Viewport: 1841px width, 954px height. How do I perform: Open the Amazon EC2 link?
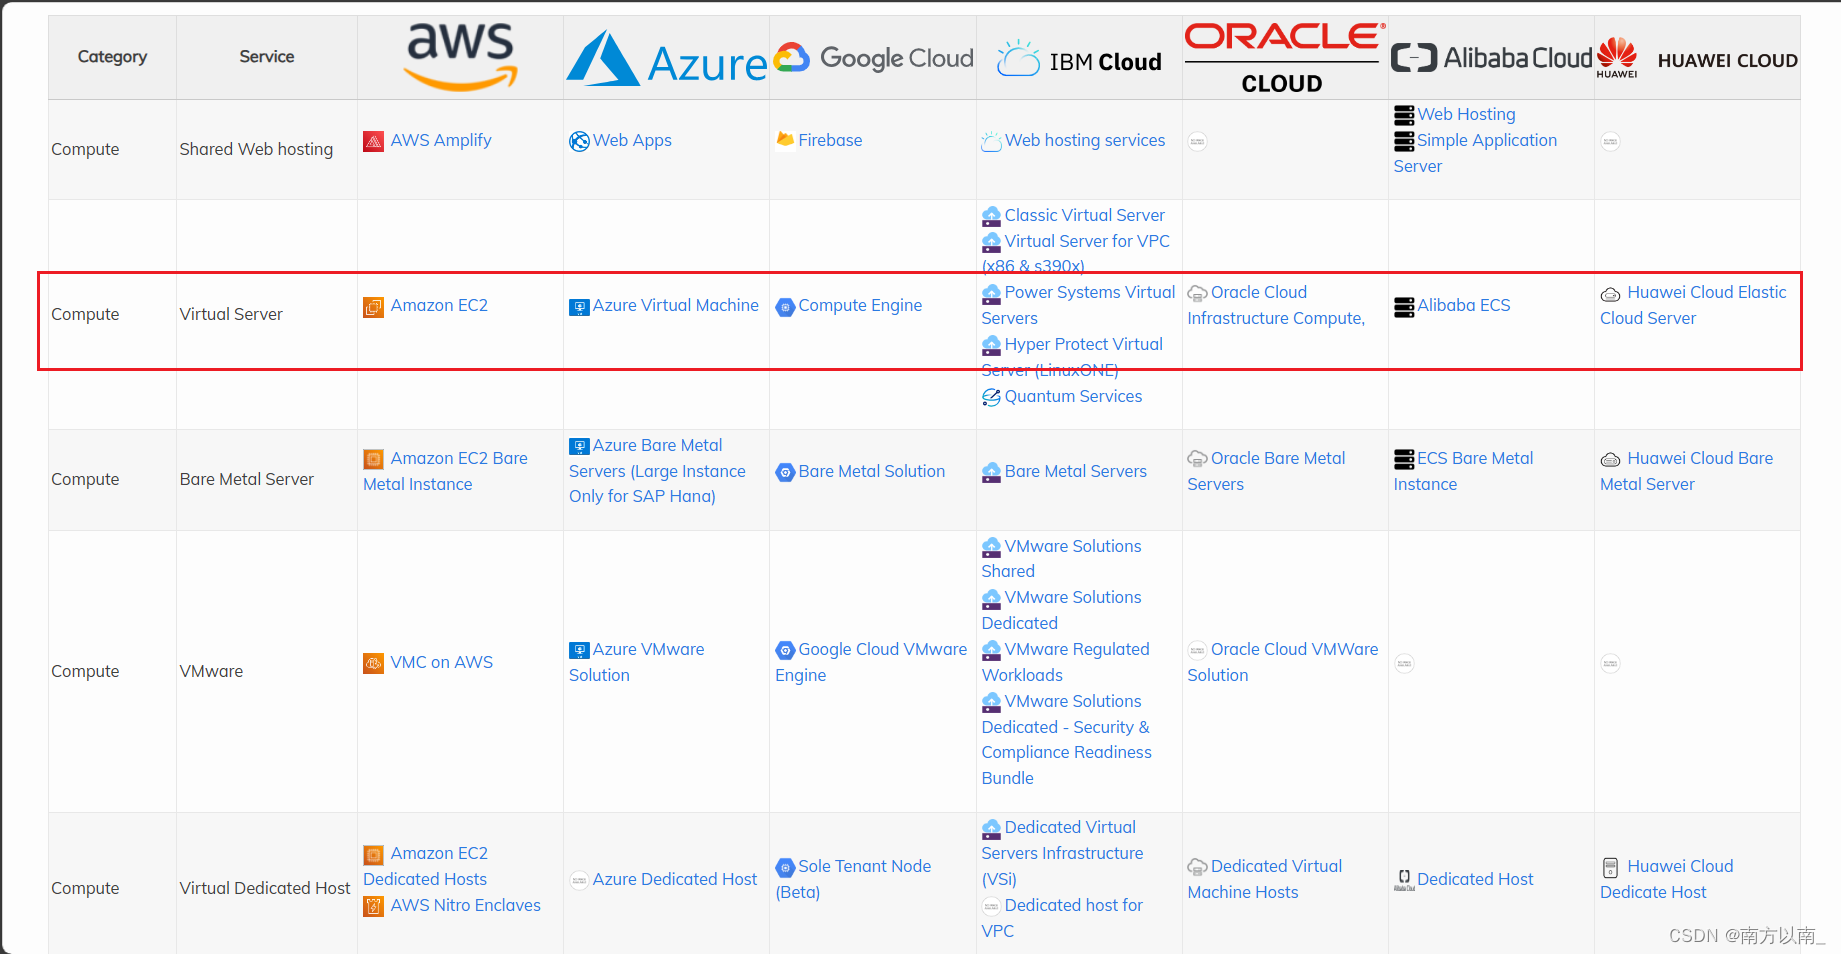(x=439, y=305)
